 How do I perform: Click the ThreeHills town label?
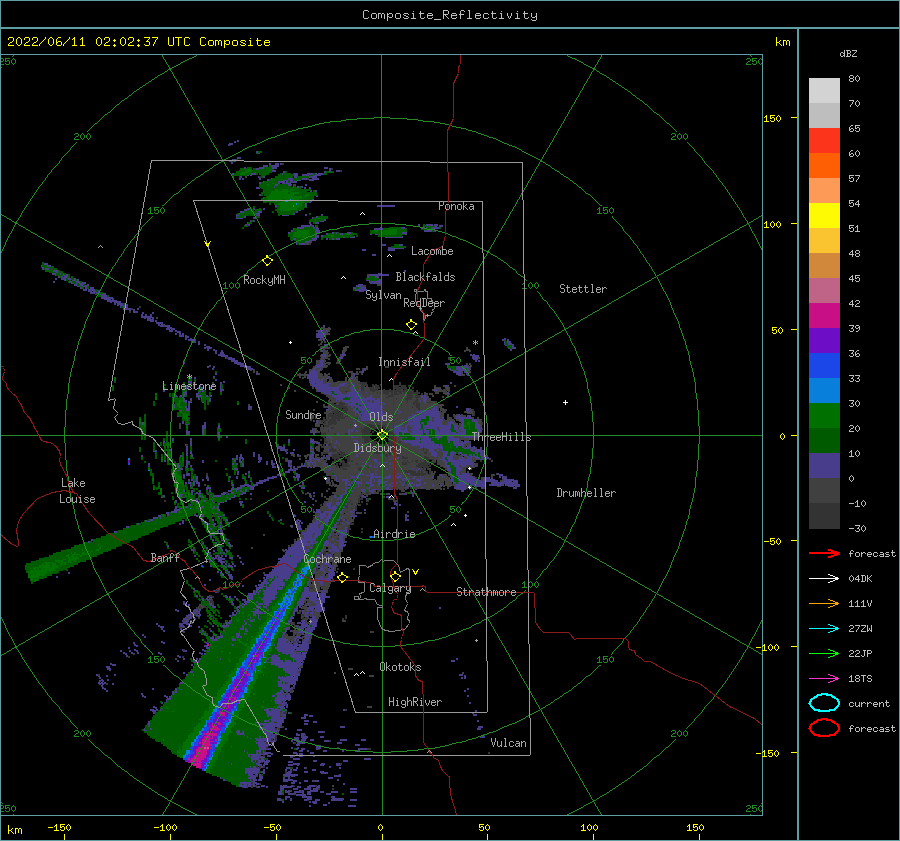point(501,437)
